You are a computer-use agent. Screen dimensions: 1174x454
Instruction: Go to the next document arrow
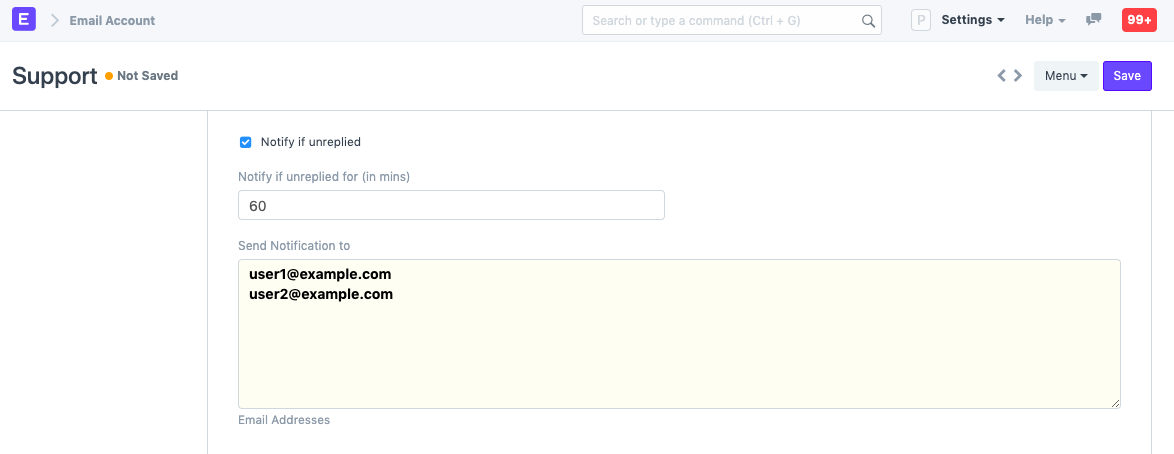click(1018, 76)
